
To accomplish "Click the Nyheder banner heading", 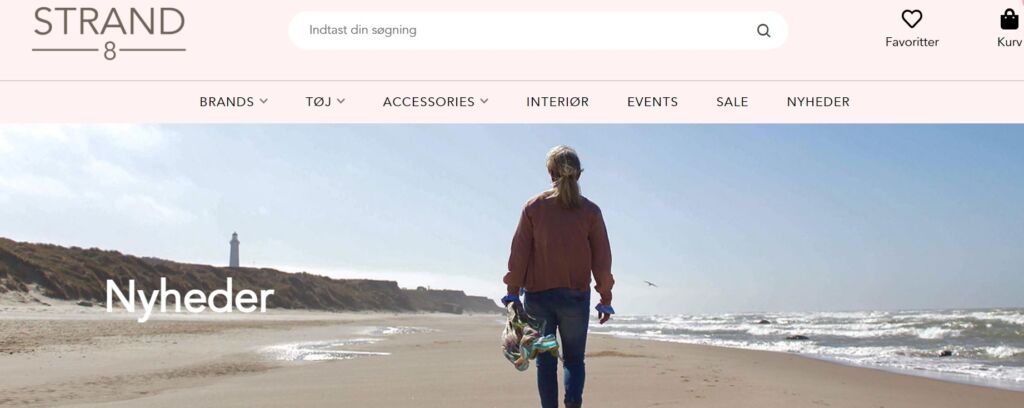I will click(189, 297).
